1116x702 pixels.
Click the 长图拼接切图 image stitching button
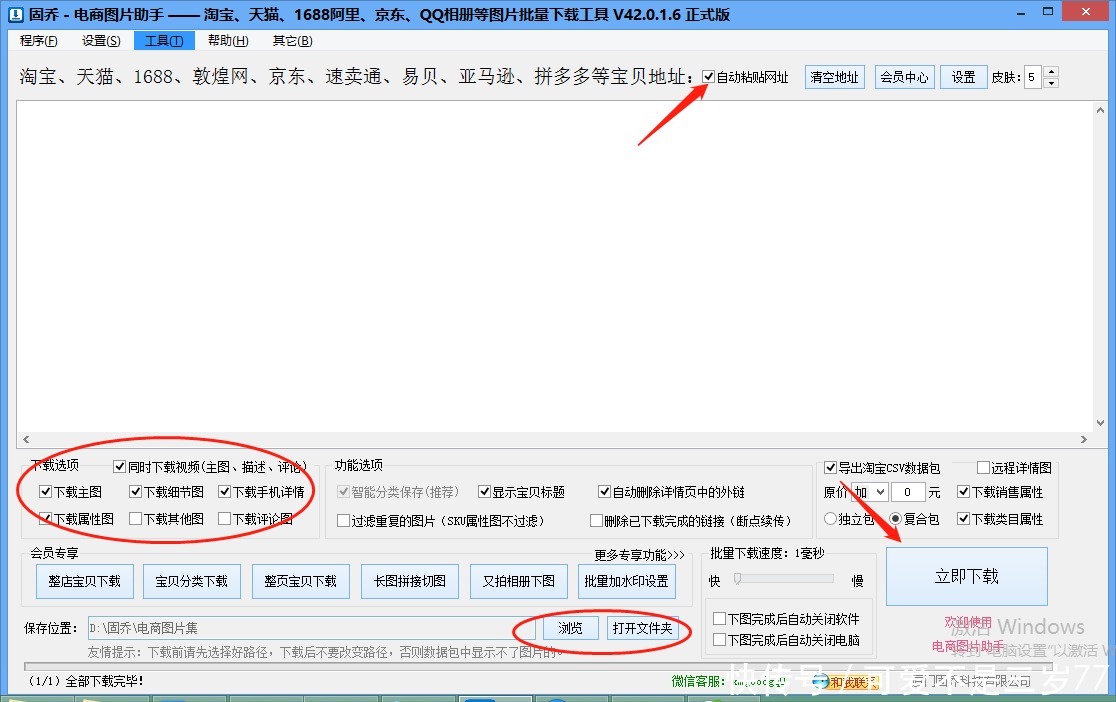(x=409, y=581)
